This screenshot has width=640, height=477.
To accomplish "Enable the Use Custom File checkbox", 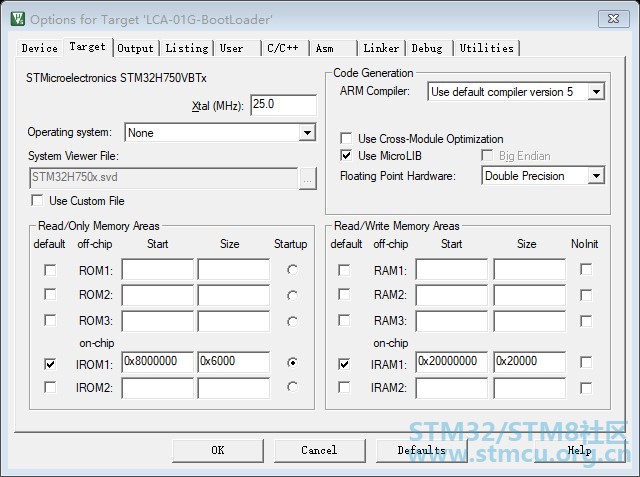I will [x=38, y=200].
